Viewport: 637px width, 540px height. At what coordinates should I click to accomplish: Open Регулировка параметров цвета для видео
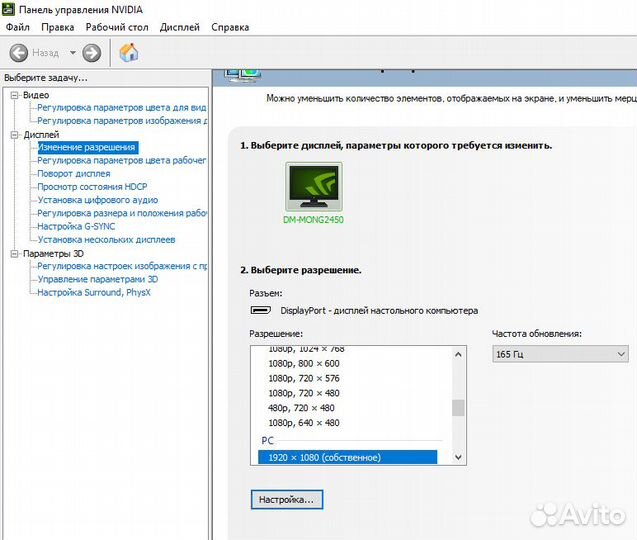[121, 108]
